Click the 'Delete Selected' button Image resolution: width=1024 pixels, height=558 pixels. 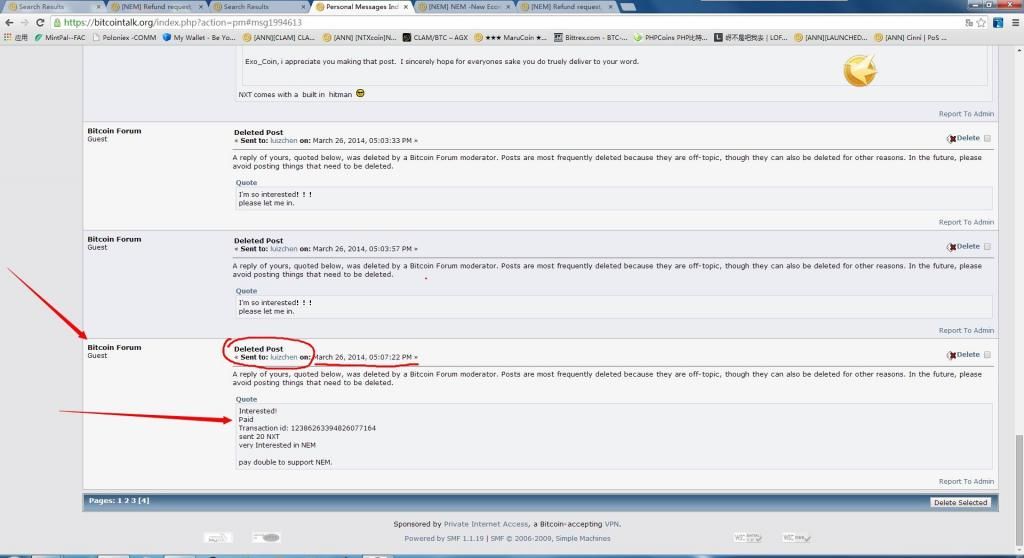960,502
